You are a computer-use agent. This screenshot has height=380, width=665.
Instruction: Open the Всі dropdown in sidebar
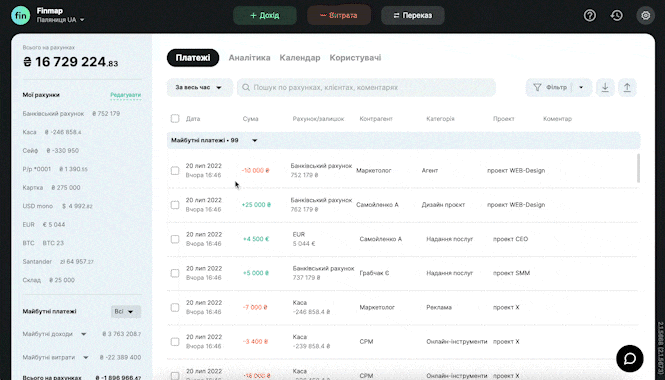(126, 312)
